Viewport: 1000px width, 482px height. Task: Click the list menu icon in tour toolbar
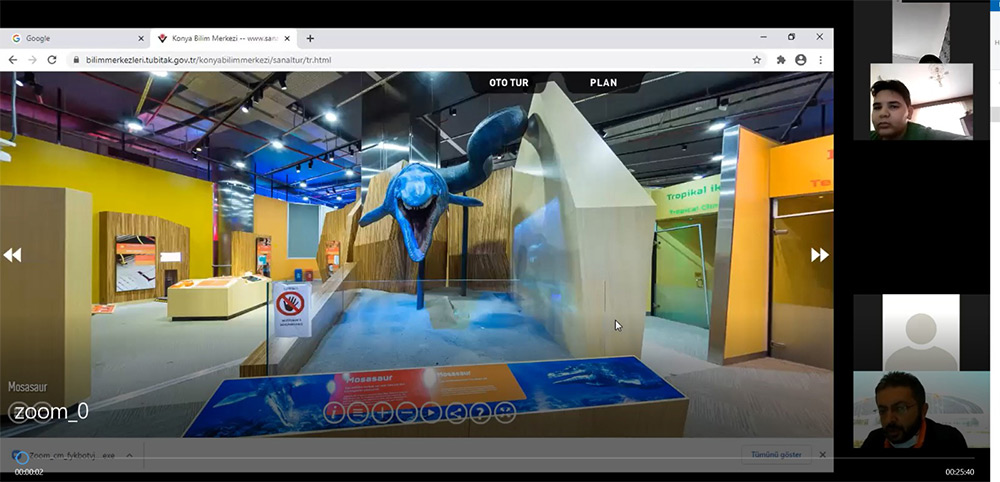click(x=358, y=412)
